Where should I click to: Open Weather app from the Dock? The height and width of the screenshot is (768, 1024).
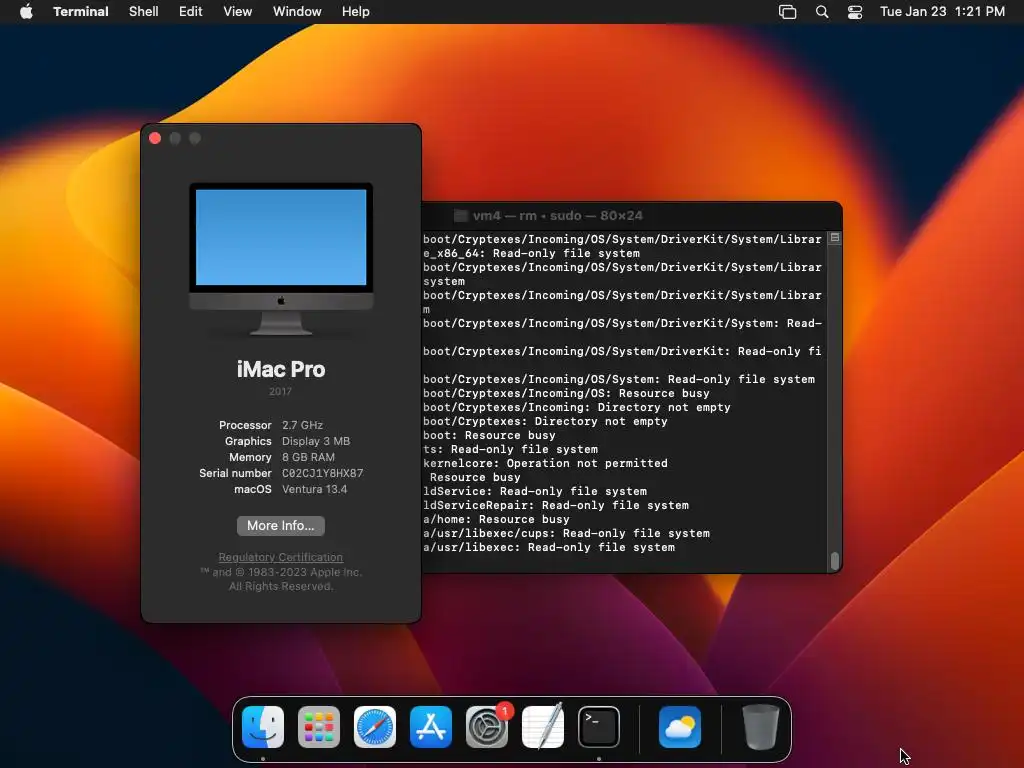coord(680,727)
